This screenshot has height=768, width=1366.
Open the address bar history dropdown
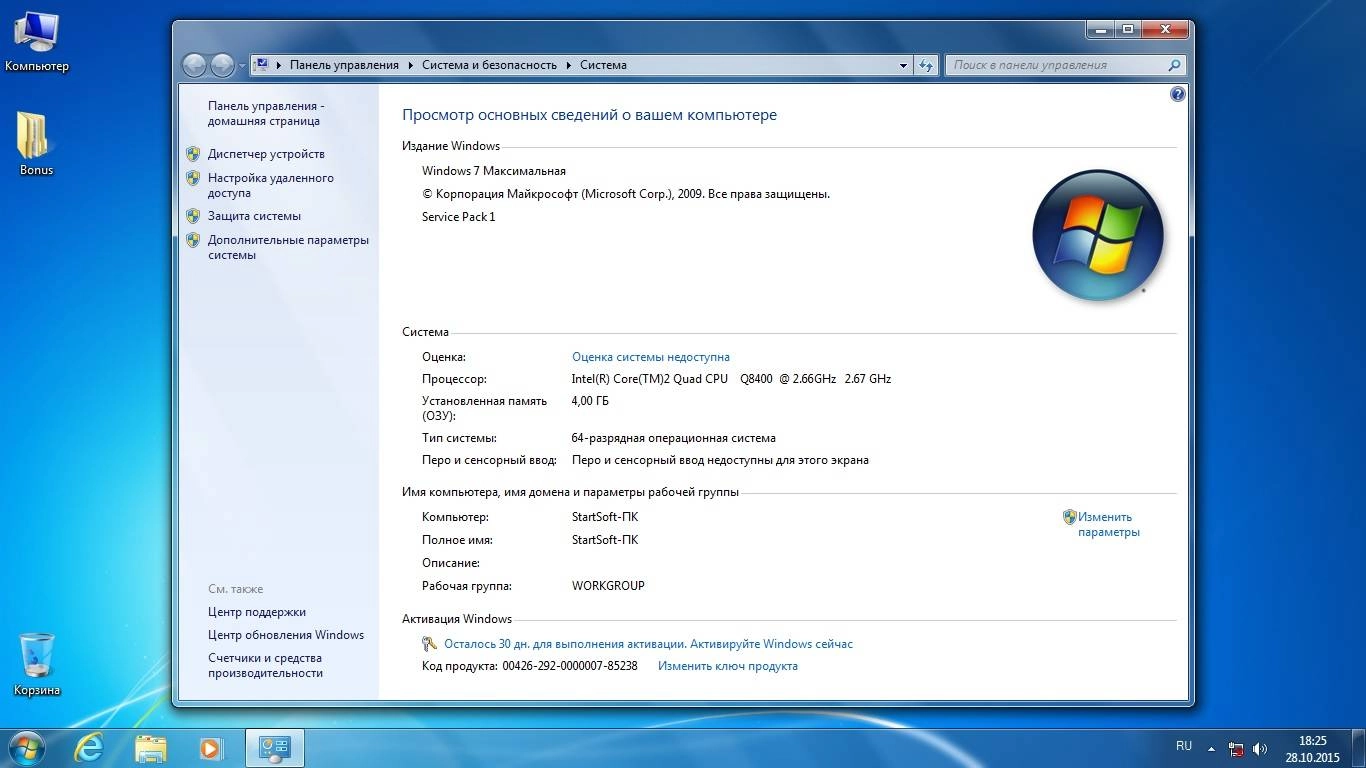903,65
